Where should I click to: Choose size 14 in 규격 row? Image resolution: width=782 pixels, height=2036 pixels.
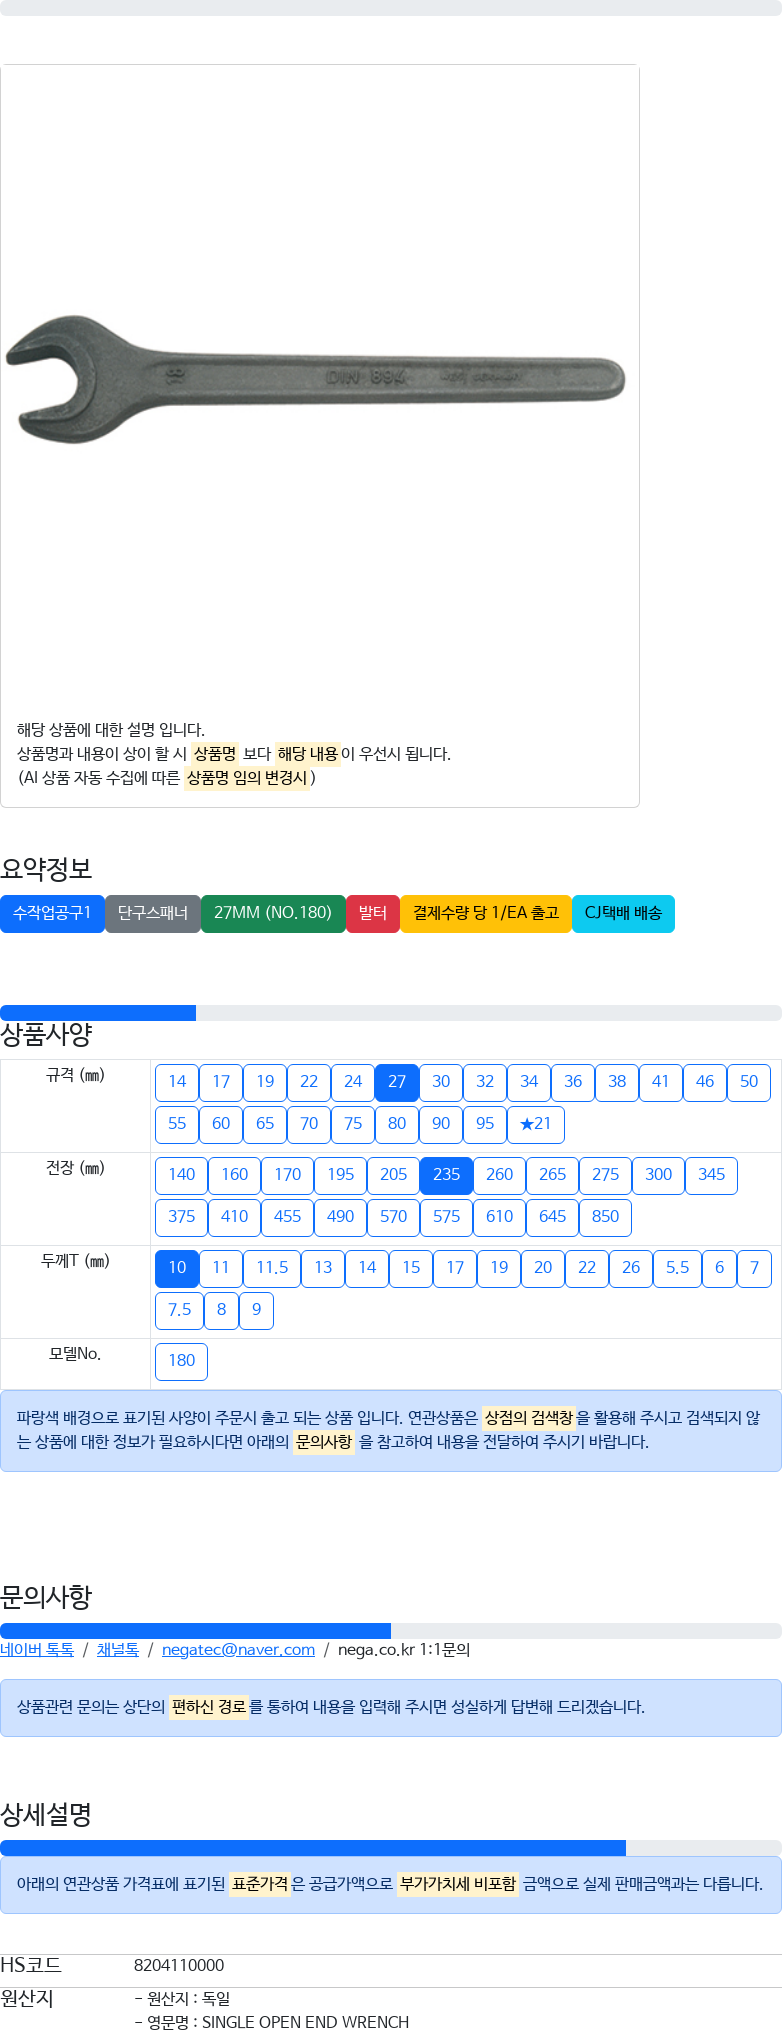(177, 1082)
